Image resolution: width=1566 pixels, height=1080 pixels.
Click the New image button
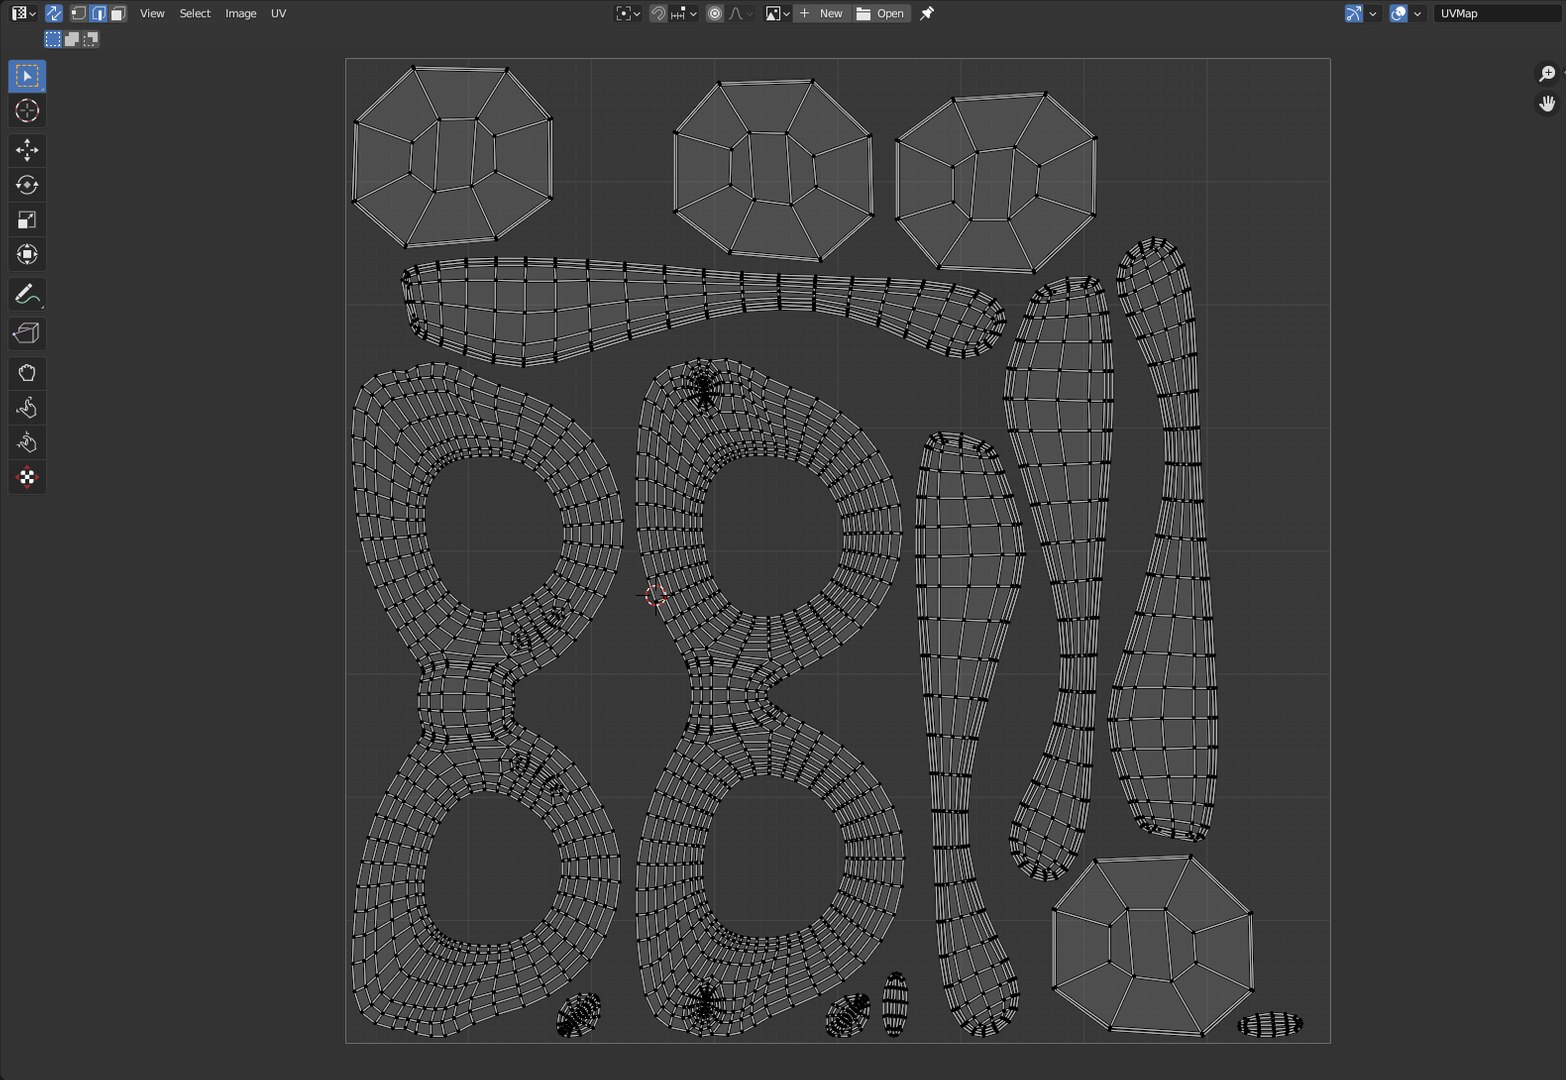click(x=821, y=13)
